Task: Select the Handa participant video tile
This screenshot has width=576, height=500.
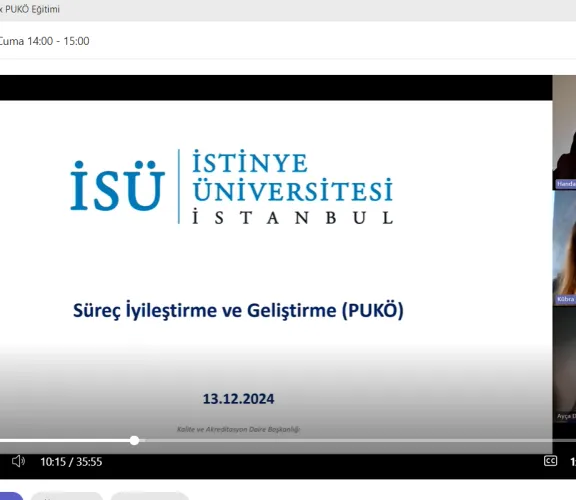Action: click(564, 133)
